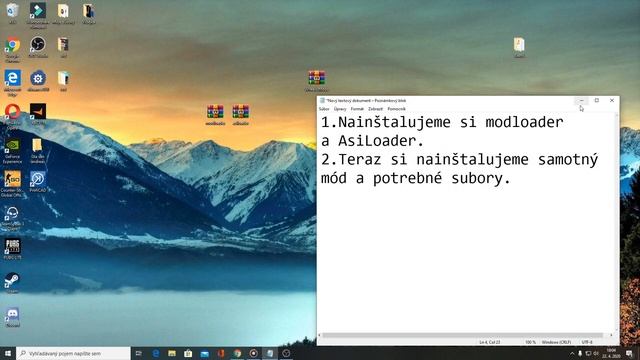Open the TeamSpeak 3 Client desktop shortcut
This screenshot has width=640, height=360.
pyautogui.click(x=13, y=218)
